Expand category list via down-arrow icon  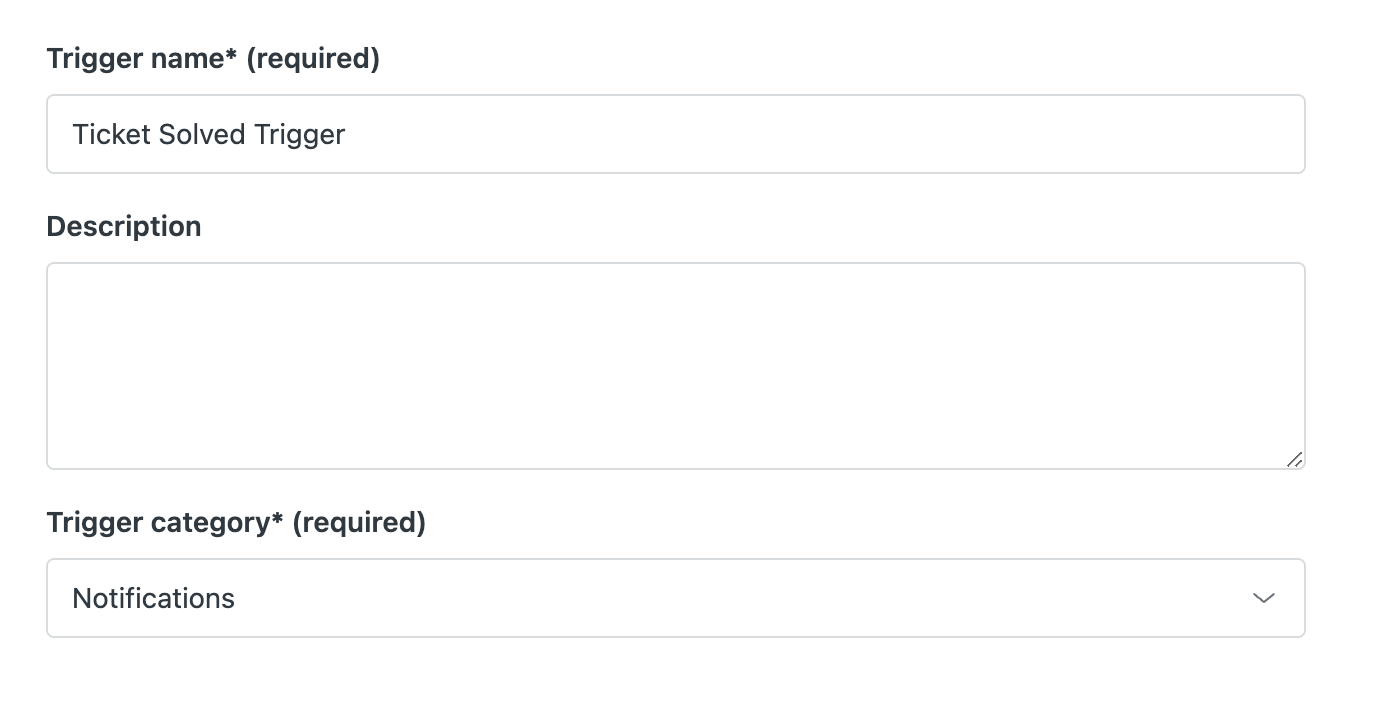pos(1263,598)
